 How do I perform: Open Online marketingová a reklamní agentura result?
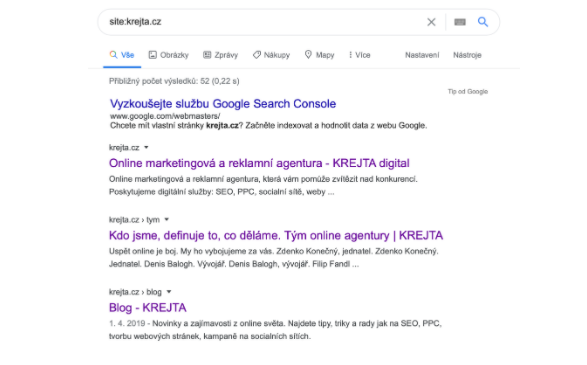(x=259, y=163)
